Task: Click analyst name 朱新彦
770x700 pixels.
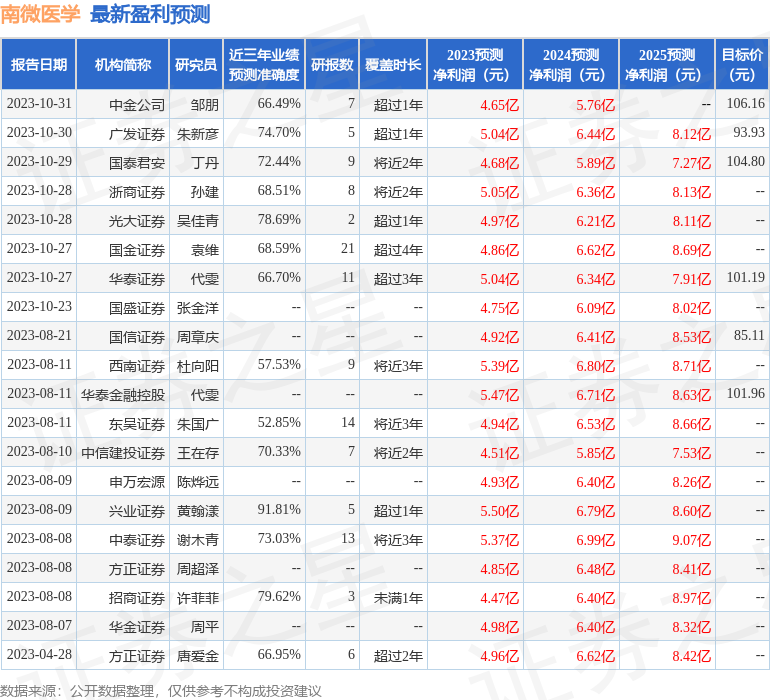Action: coord(198,134)
